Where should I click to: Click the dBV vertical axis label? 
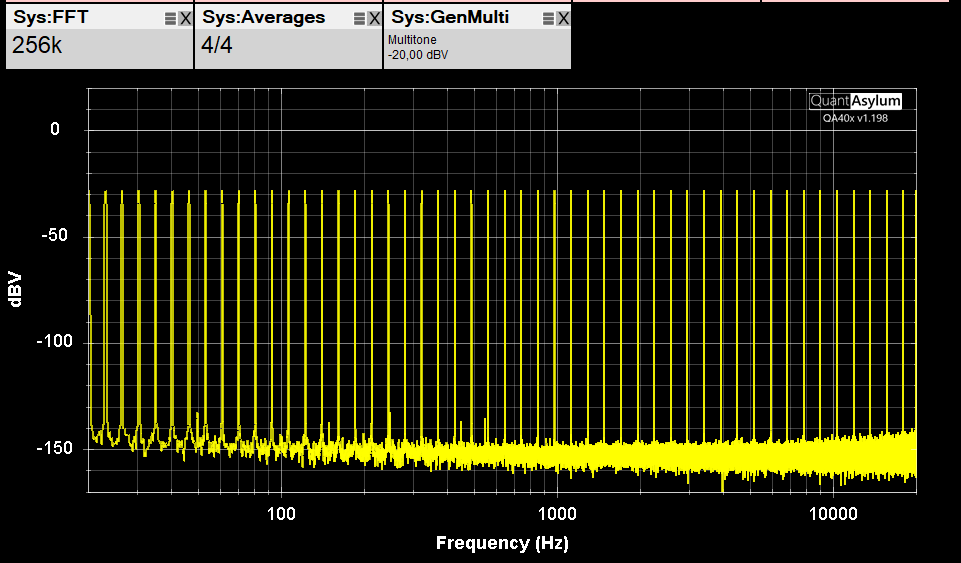pyautogui.click(x=15, y=289)
